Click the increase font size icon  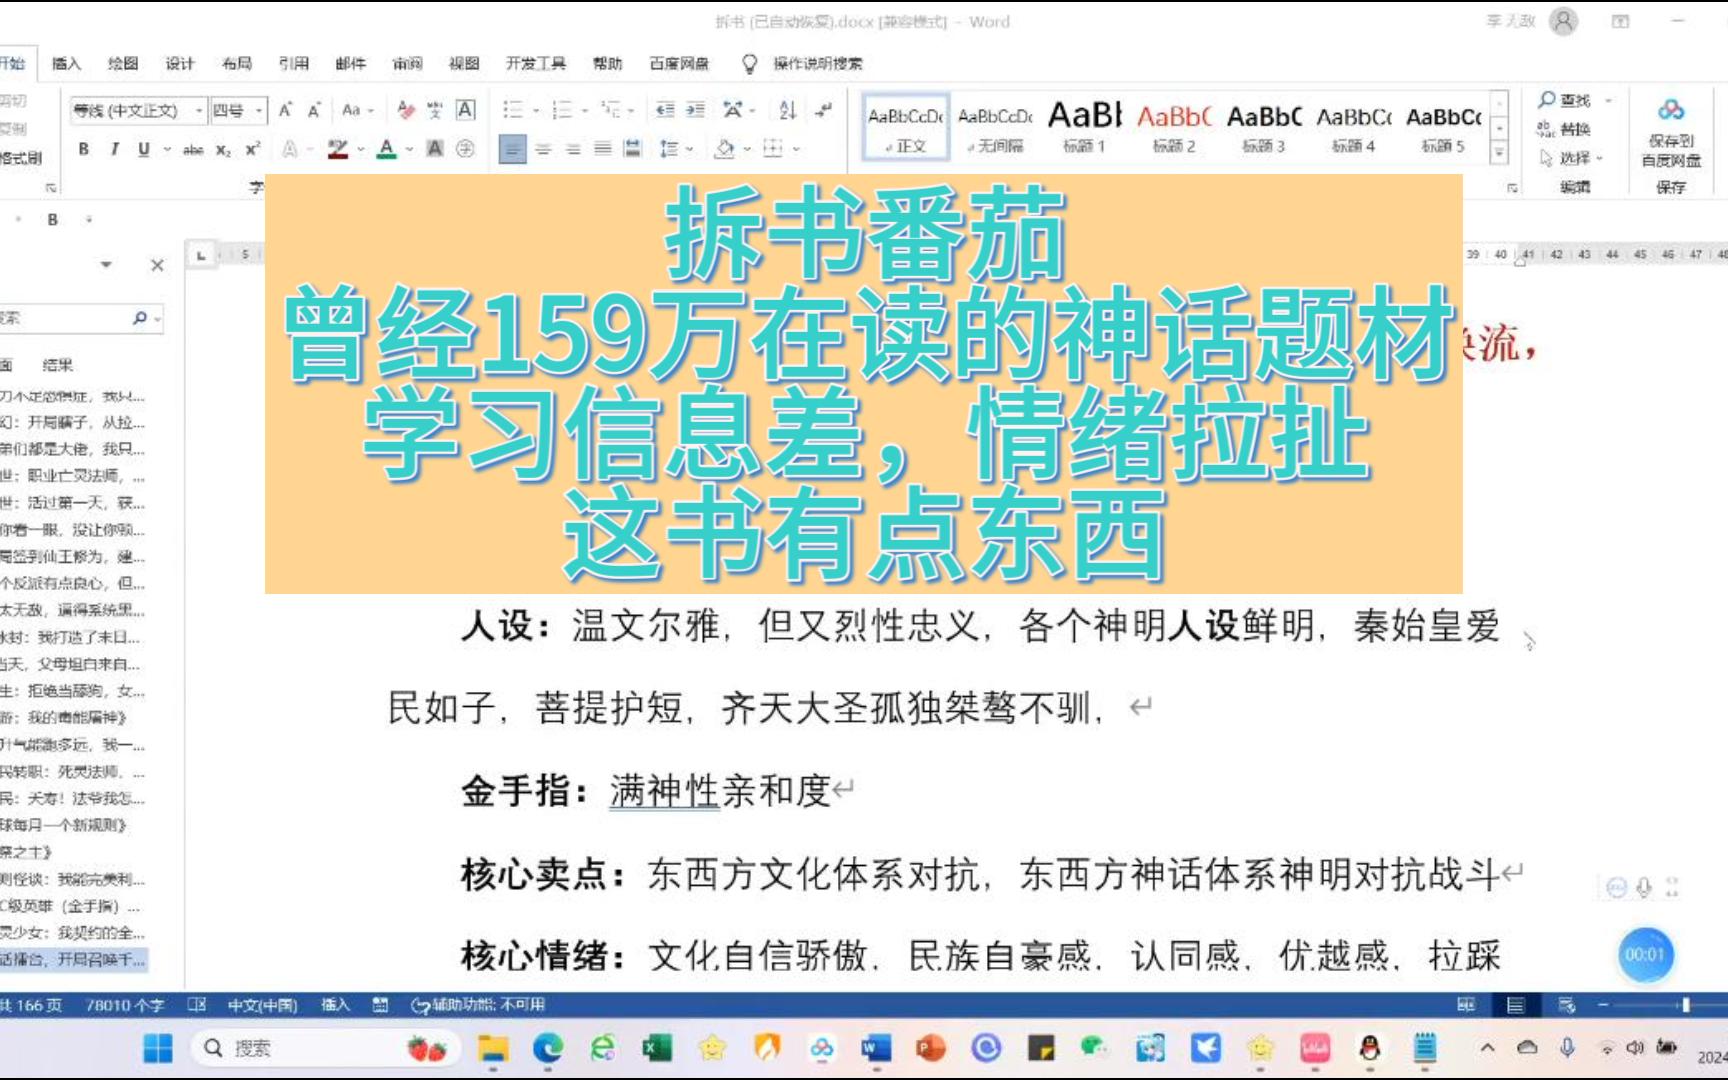[286, 110]
